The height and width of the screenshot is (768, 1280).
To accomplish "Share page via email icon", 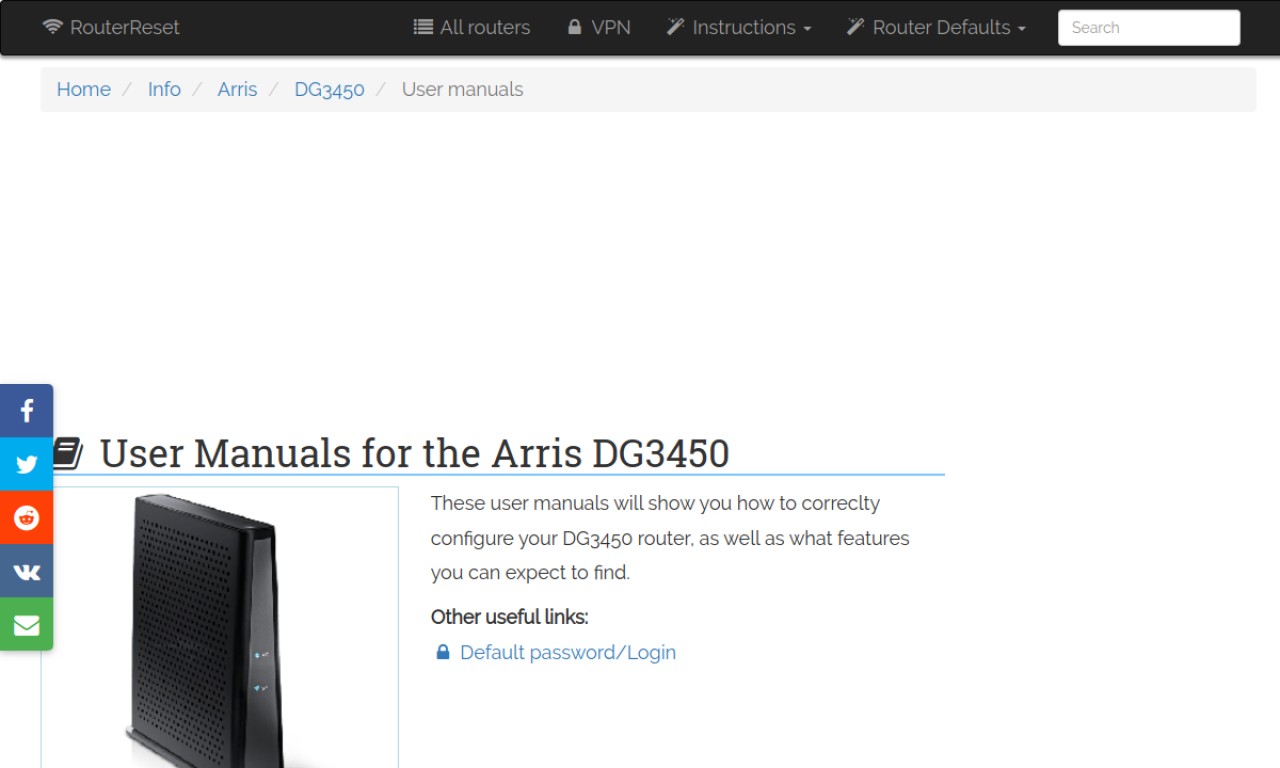I will point(26,625).
